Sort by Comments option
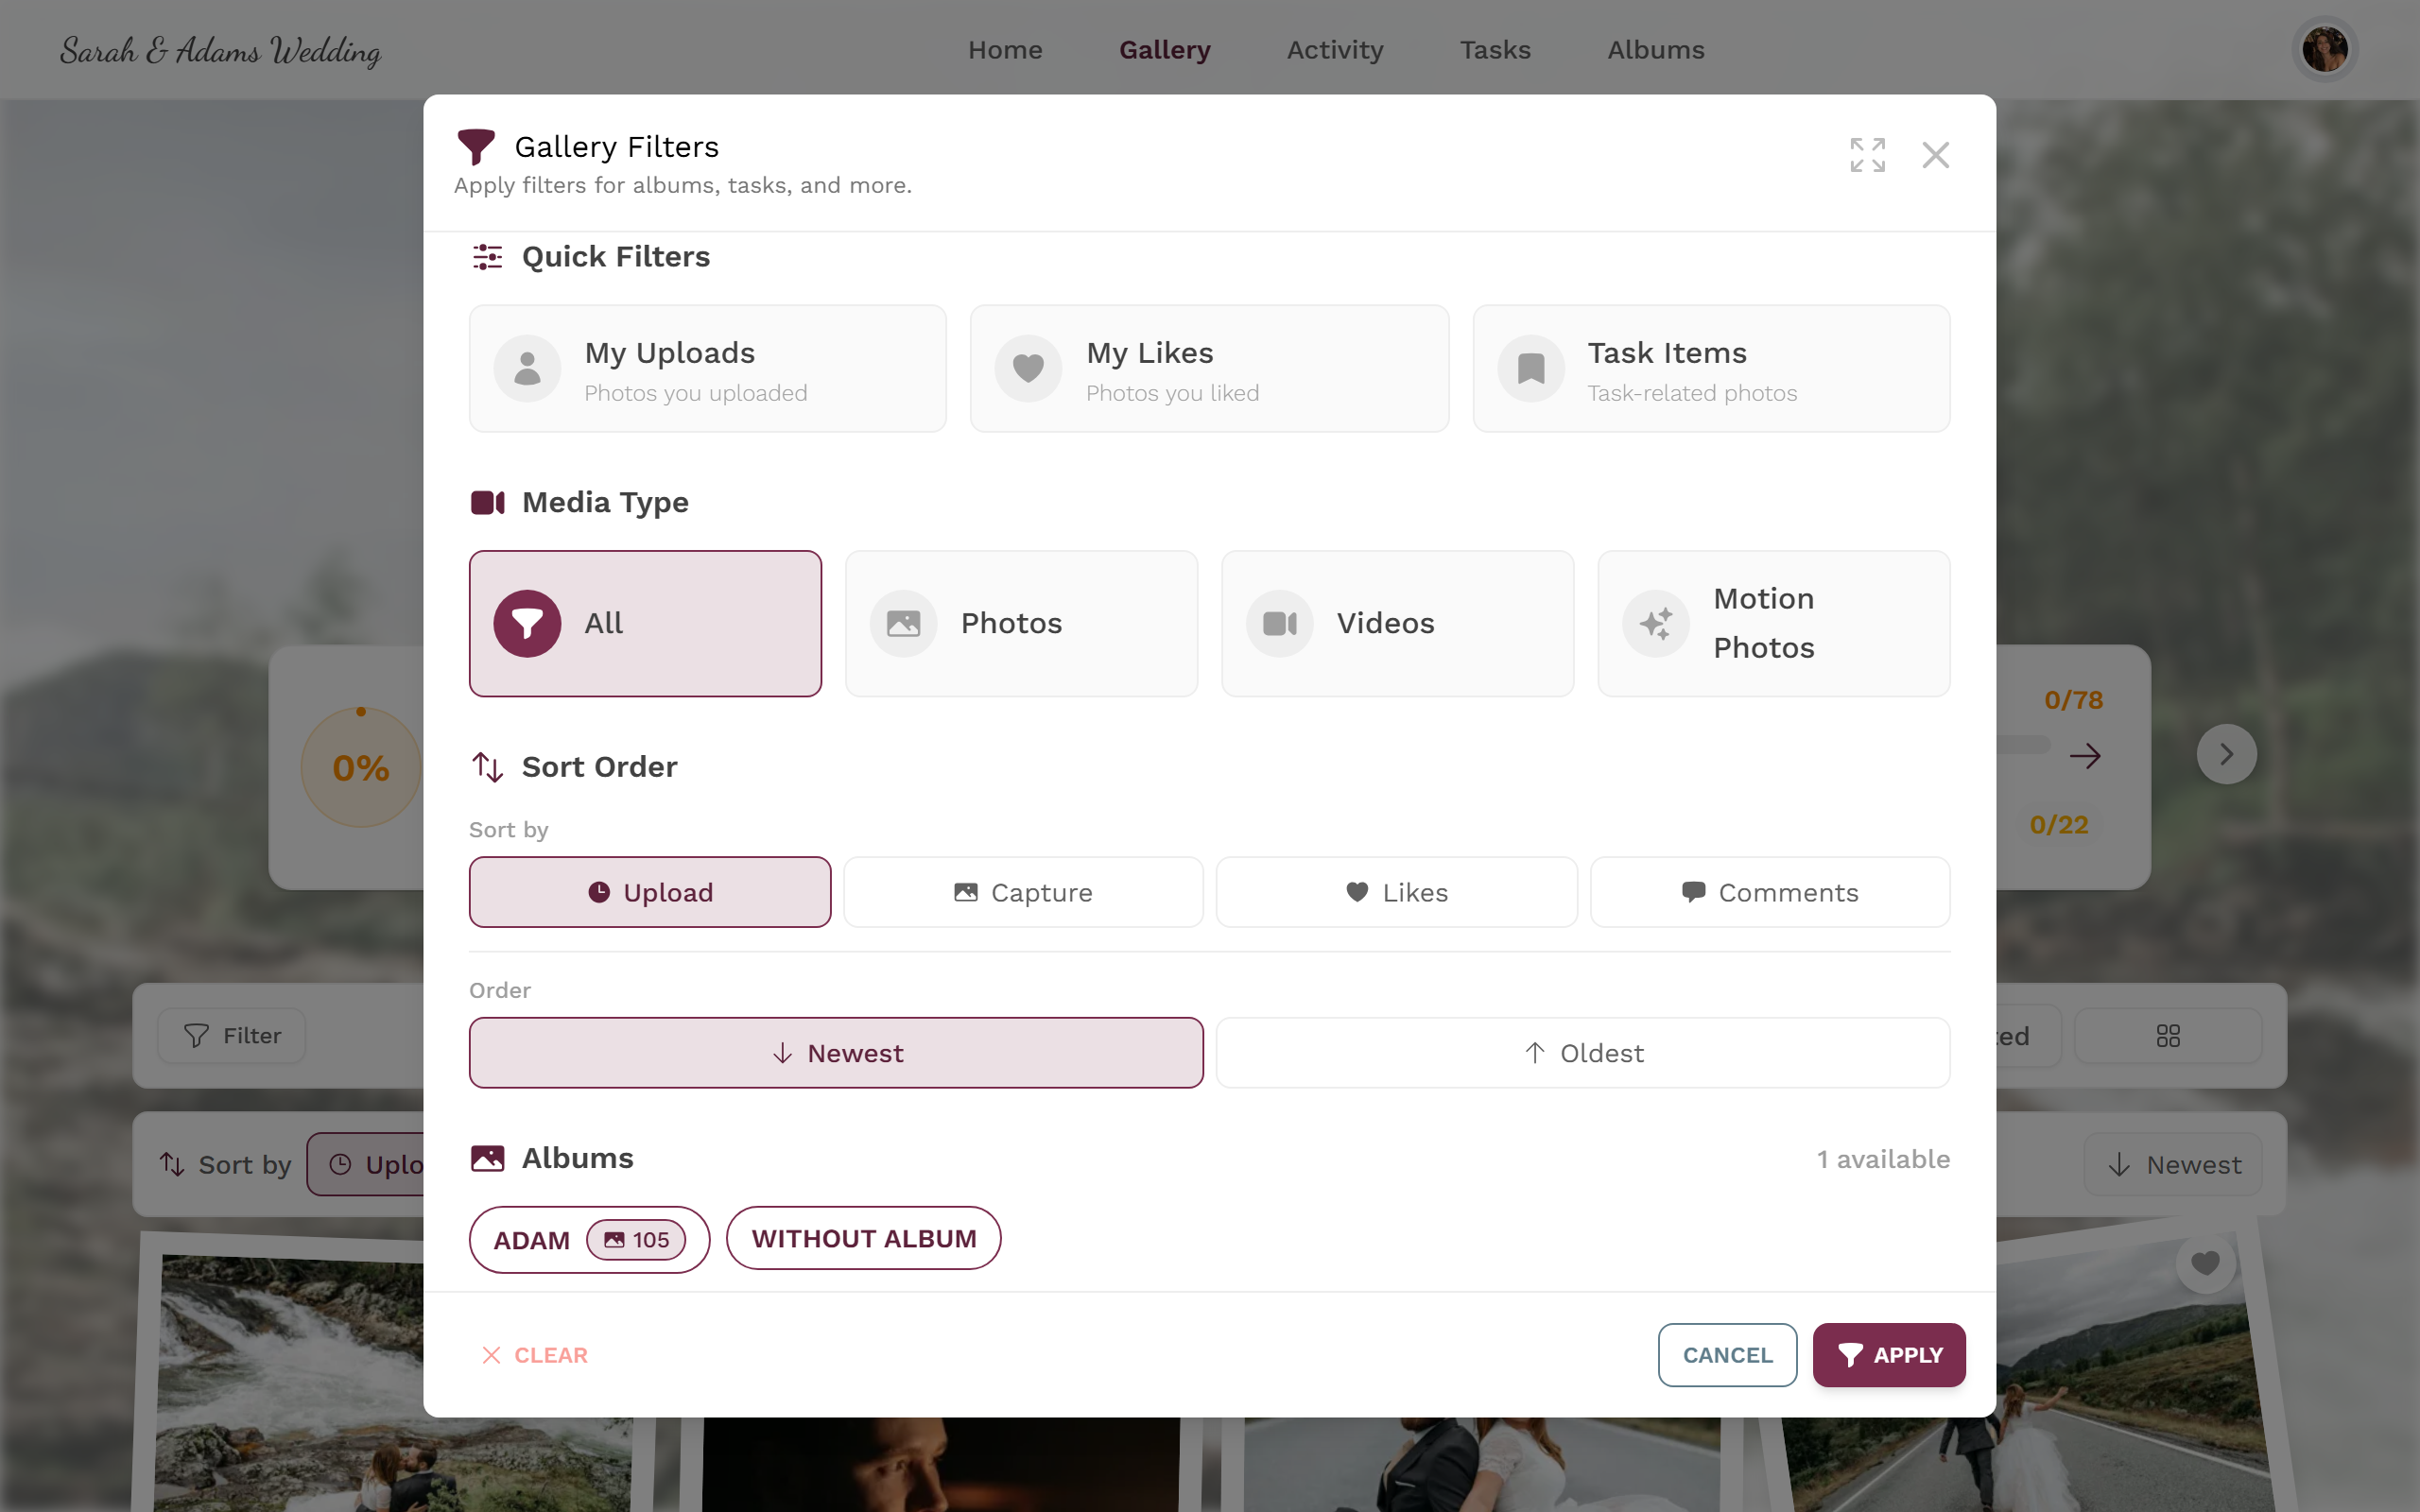This screenshot has width=2420, height=1512. click(1770, 892)
